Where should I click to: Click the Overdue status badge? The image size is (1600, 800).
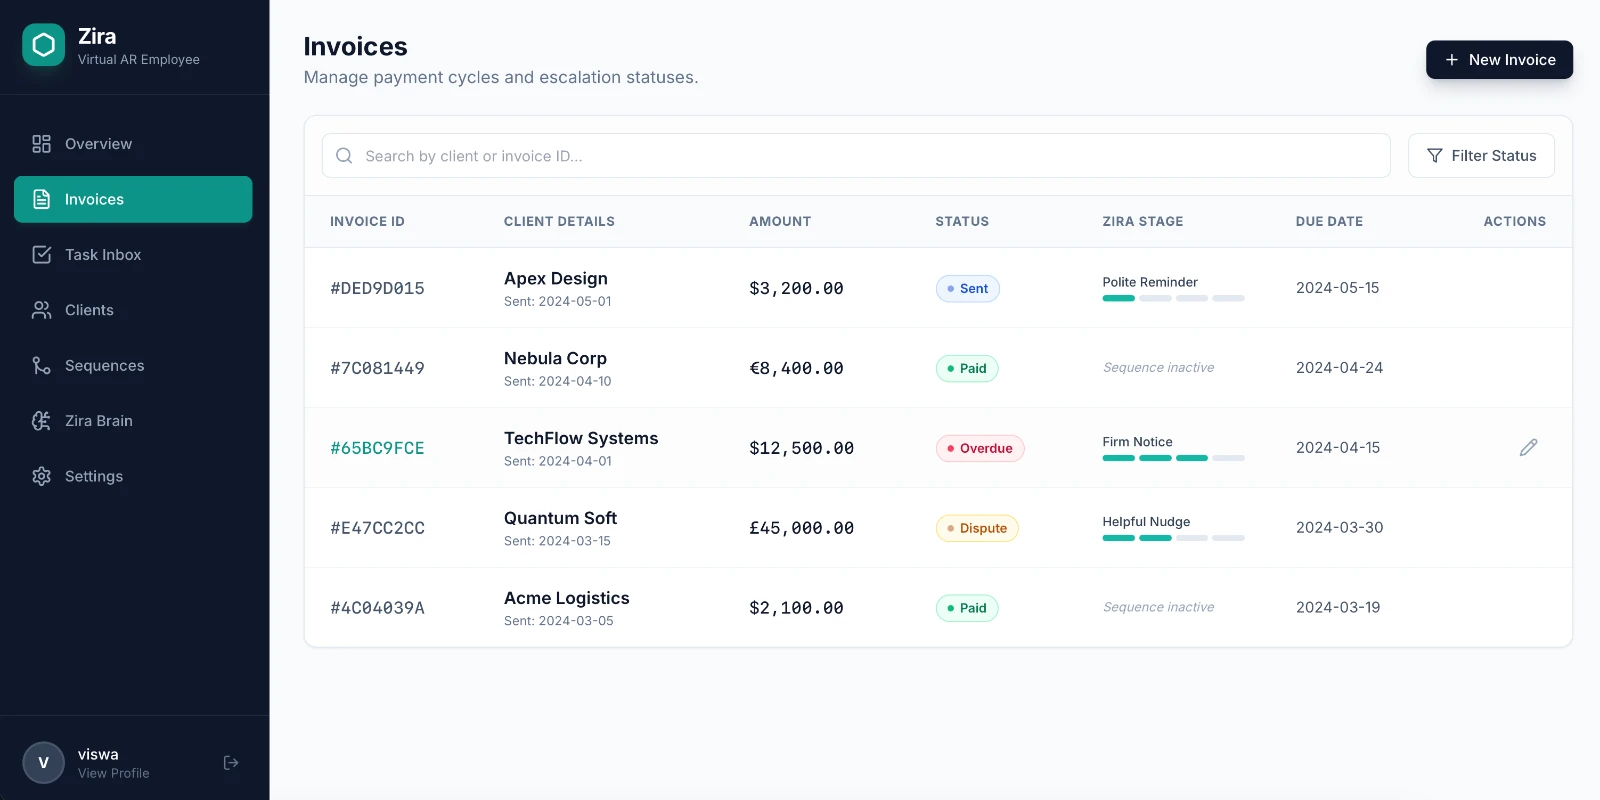point(980,448)
